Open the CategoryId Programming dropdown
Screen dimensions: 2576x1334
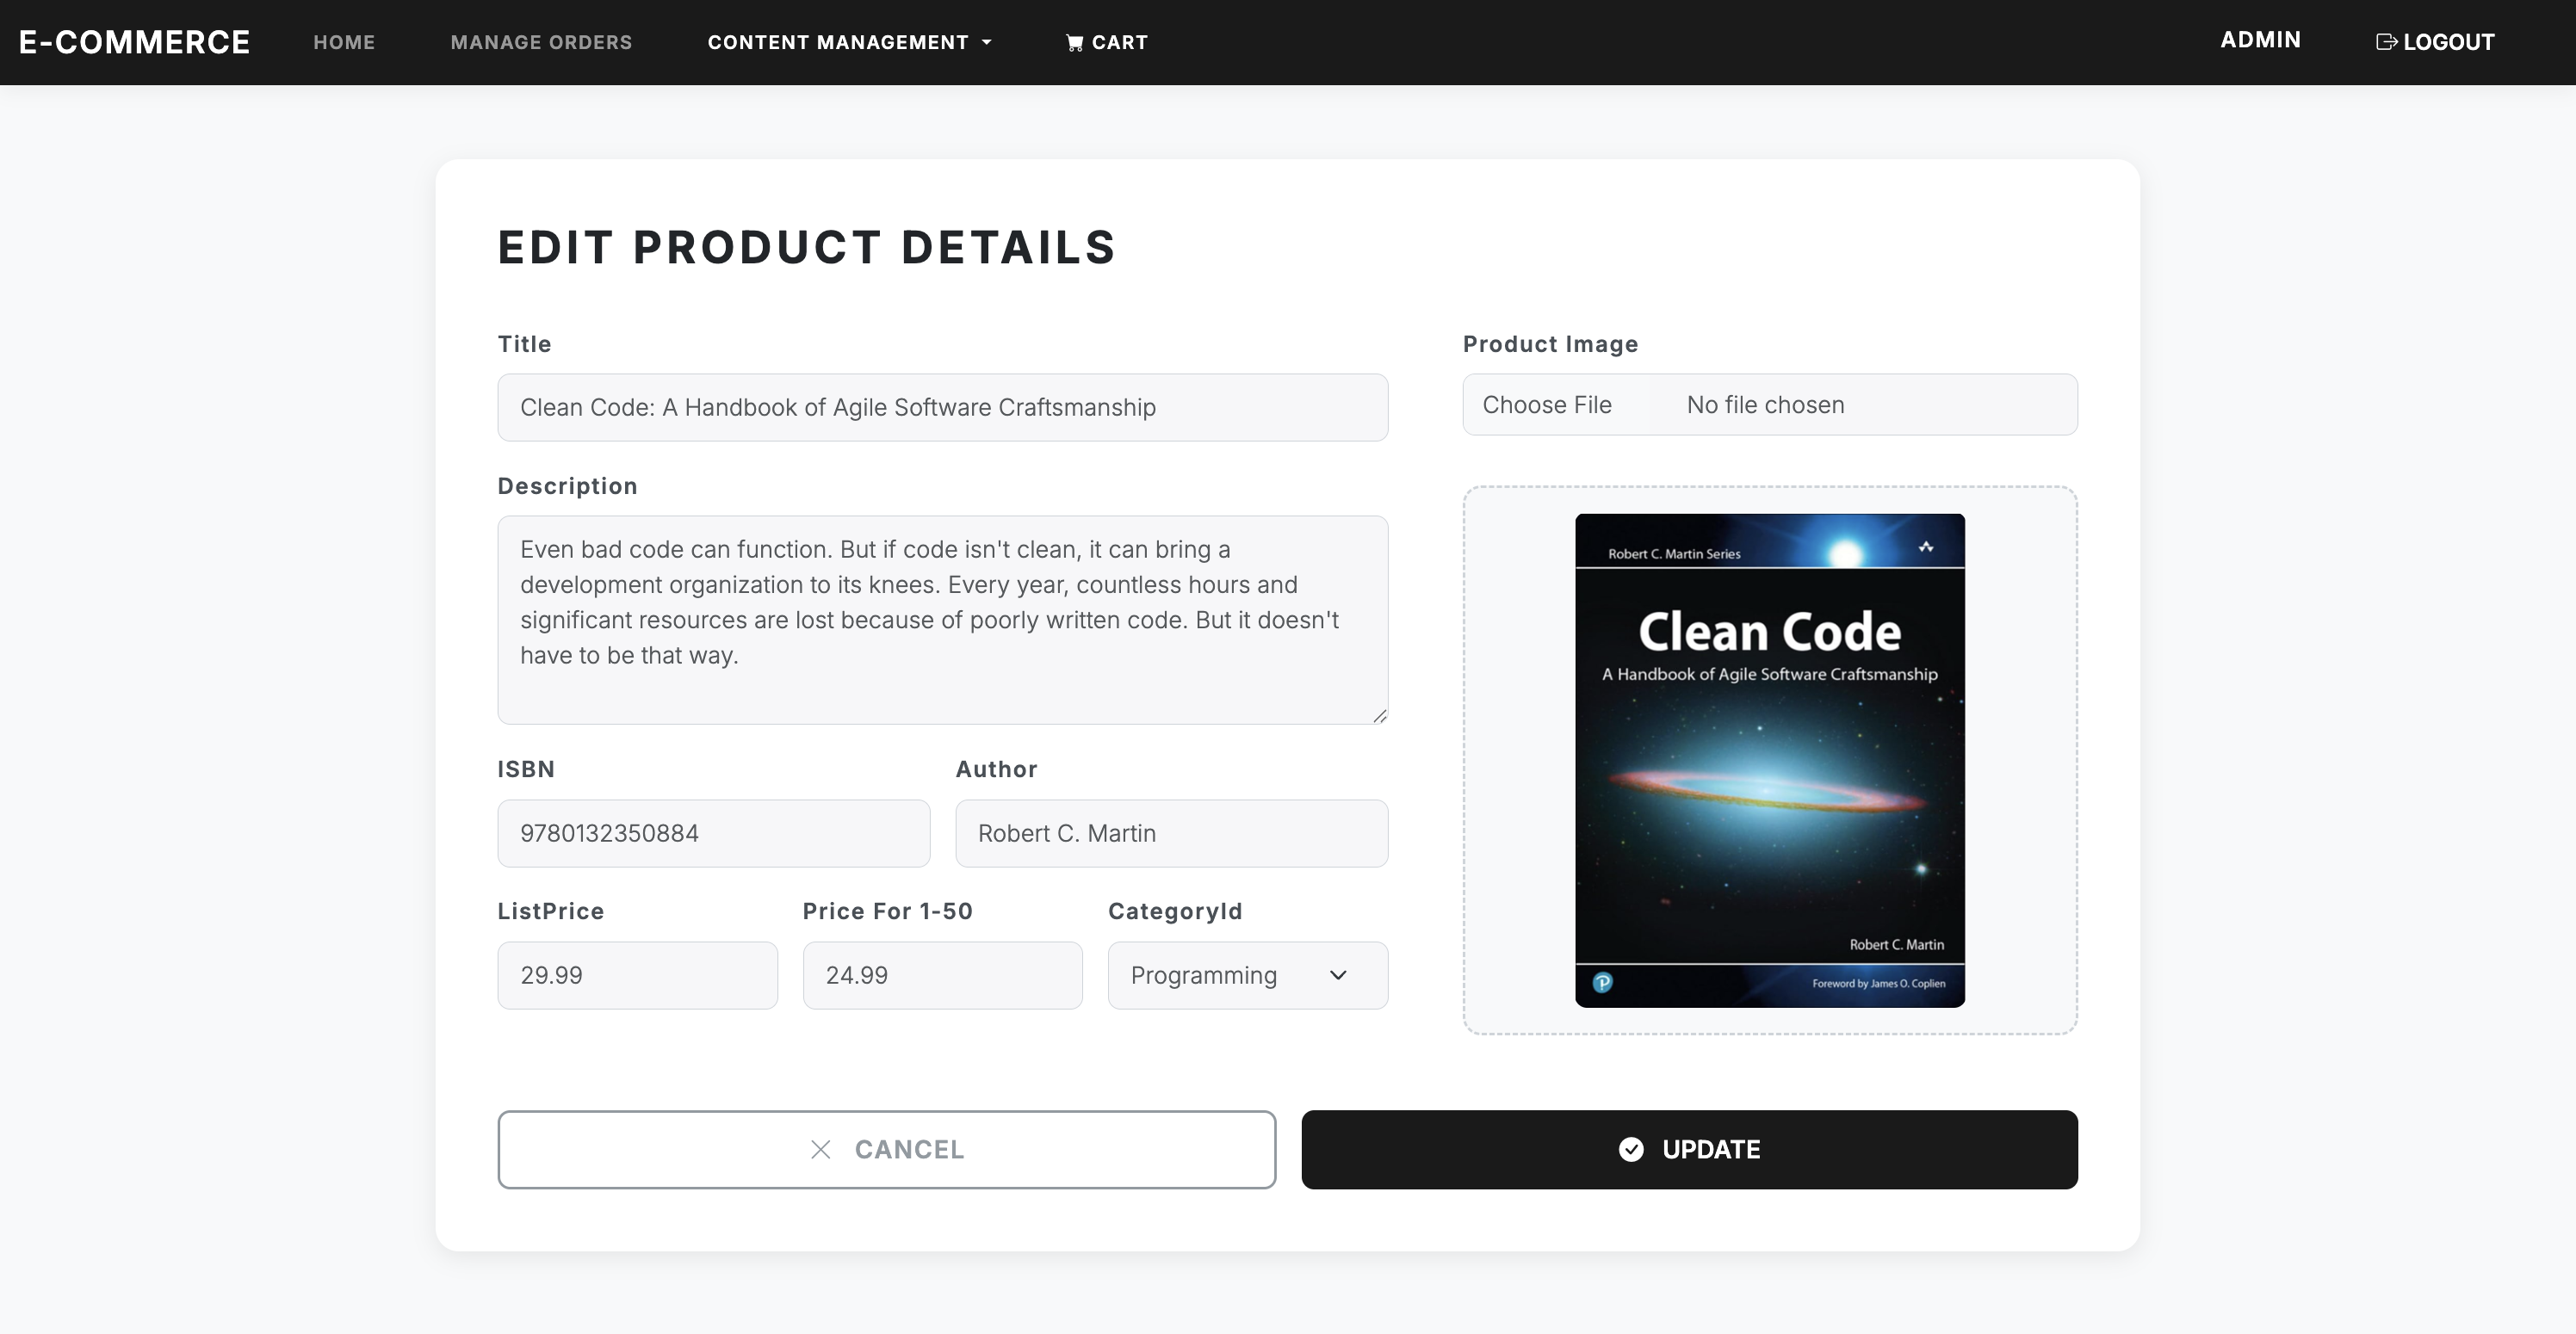point(1247,975)
